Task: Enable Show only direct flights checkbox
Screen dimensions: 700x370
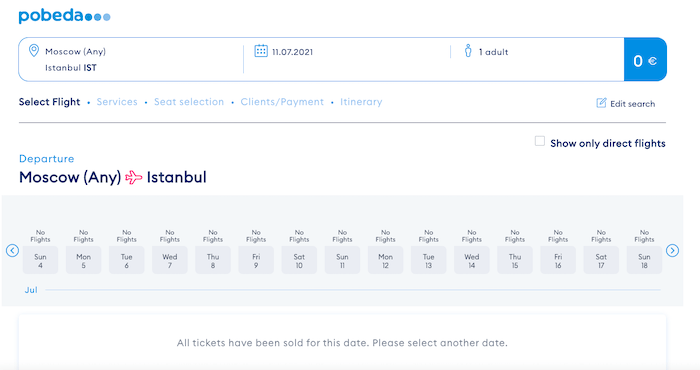Action: point(540,141)
